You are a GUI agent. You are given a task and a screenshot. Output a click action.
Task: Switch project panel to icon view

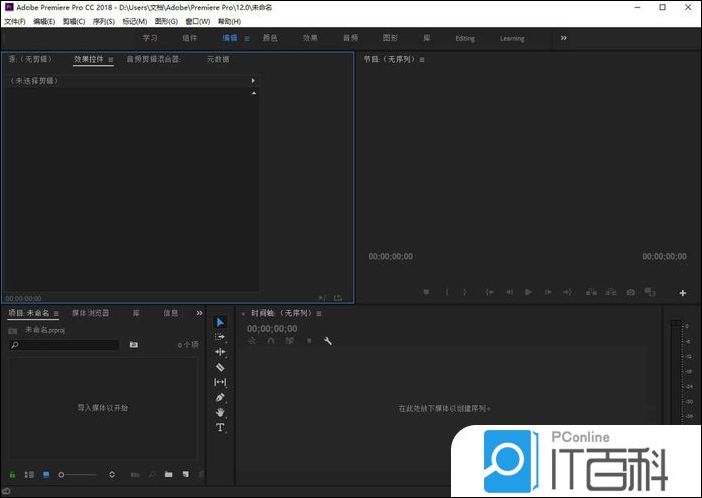(x=45, y=474)
